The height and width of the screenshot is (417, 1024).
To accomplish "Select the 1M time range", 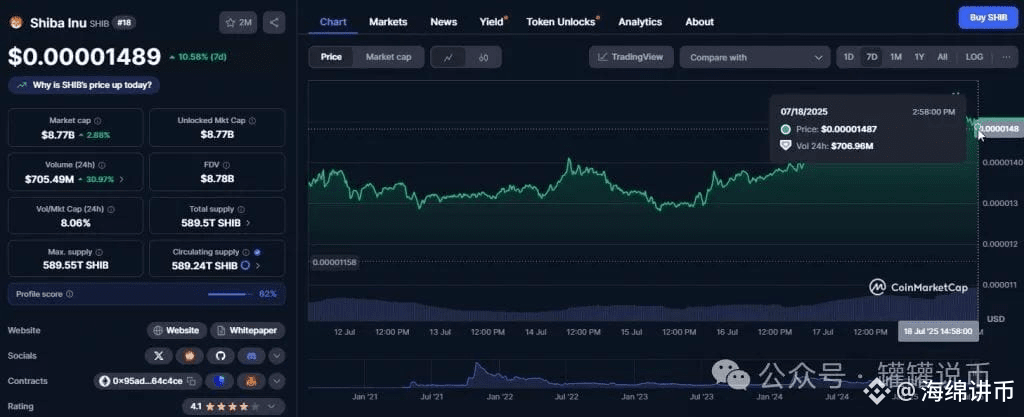I will [x=895, y=57].
